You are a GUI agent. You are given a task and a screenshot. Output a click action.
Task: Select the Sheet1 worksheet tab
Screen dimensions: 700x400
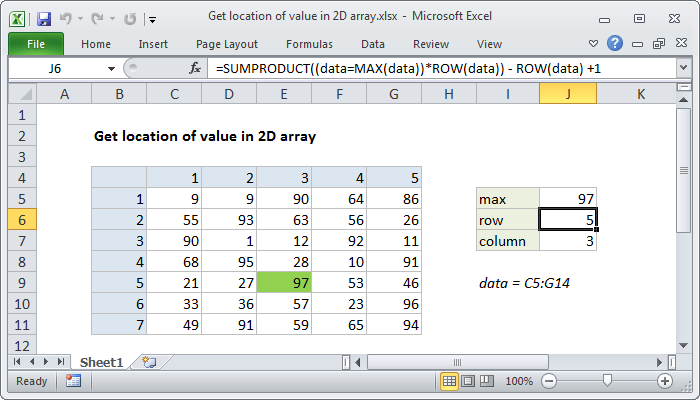101,361
